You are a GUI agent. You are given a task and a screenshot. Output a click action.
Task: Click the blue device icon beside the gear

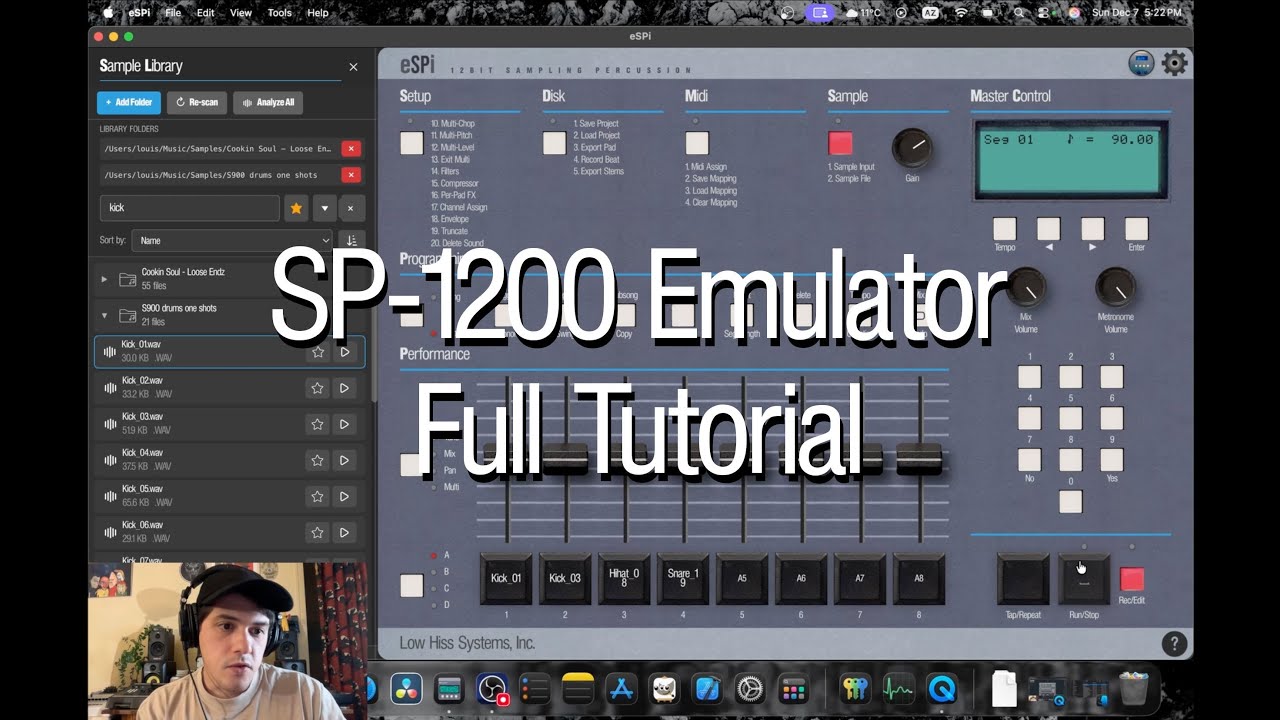coord(1141,64)
